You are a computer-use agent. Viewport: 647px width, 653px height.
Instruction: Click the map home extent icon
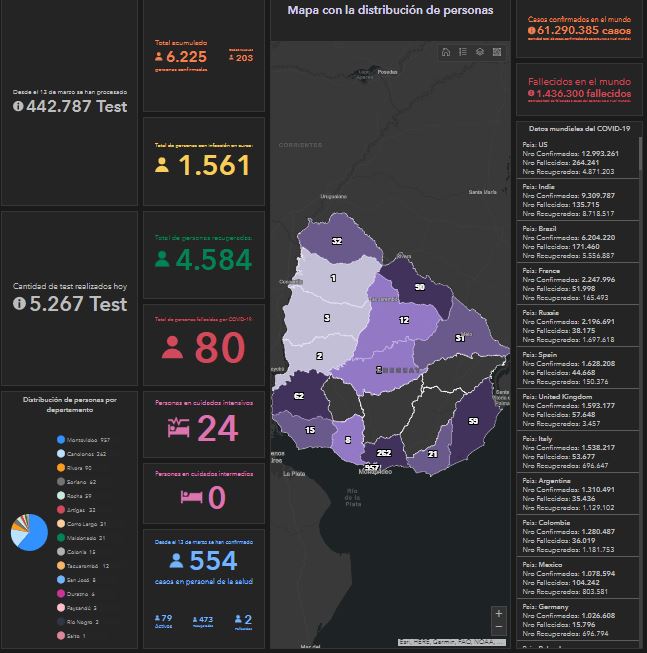[446, 52]
